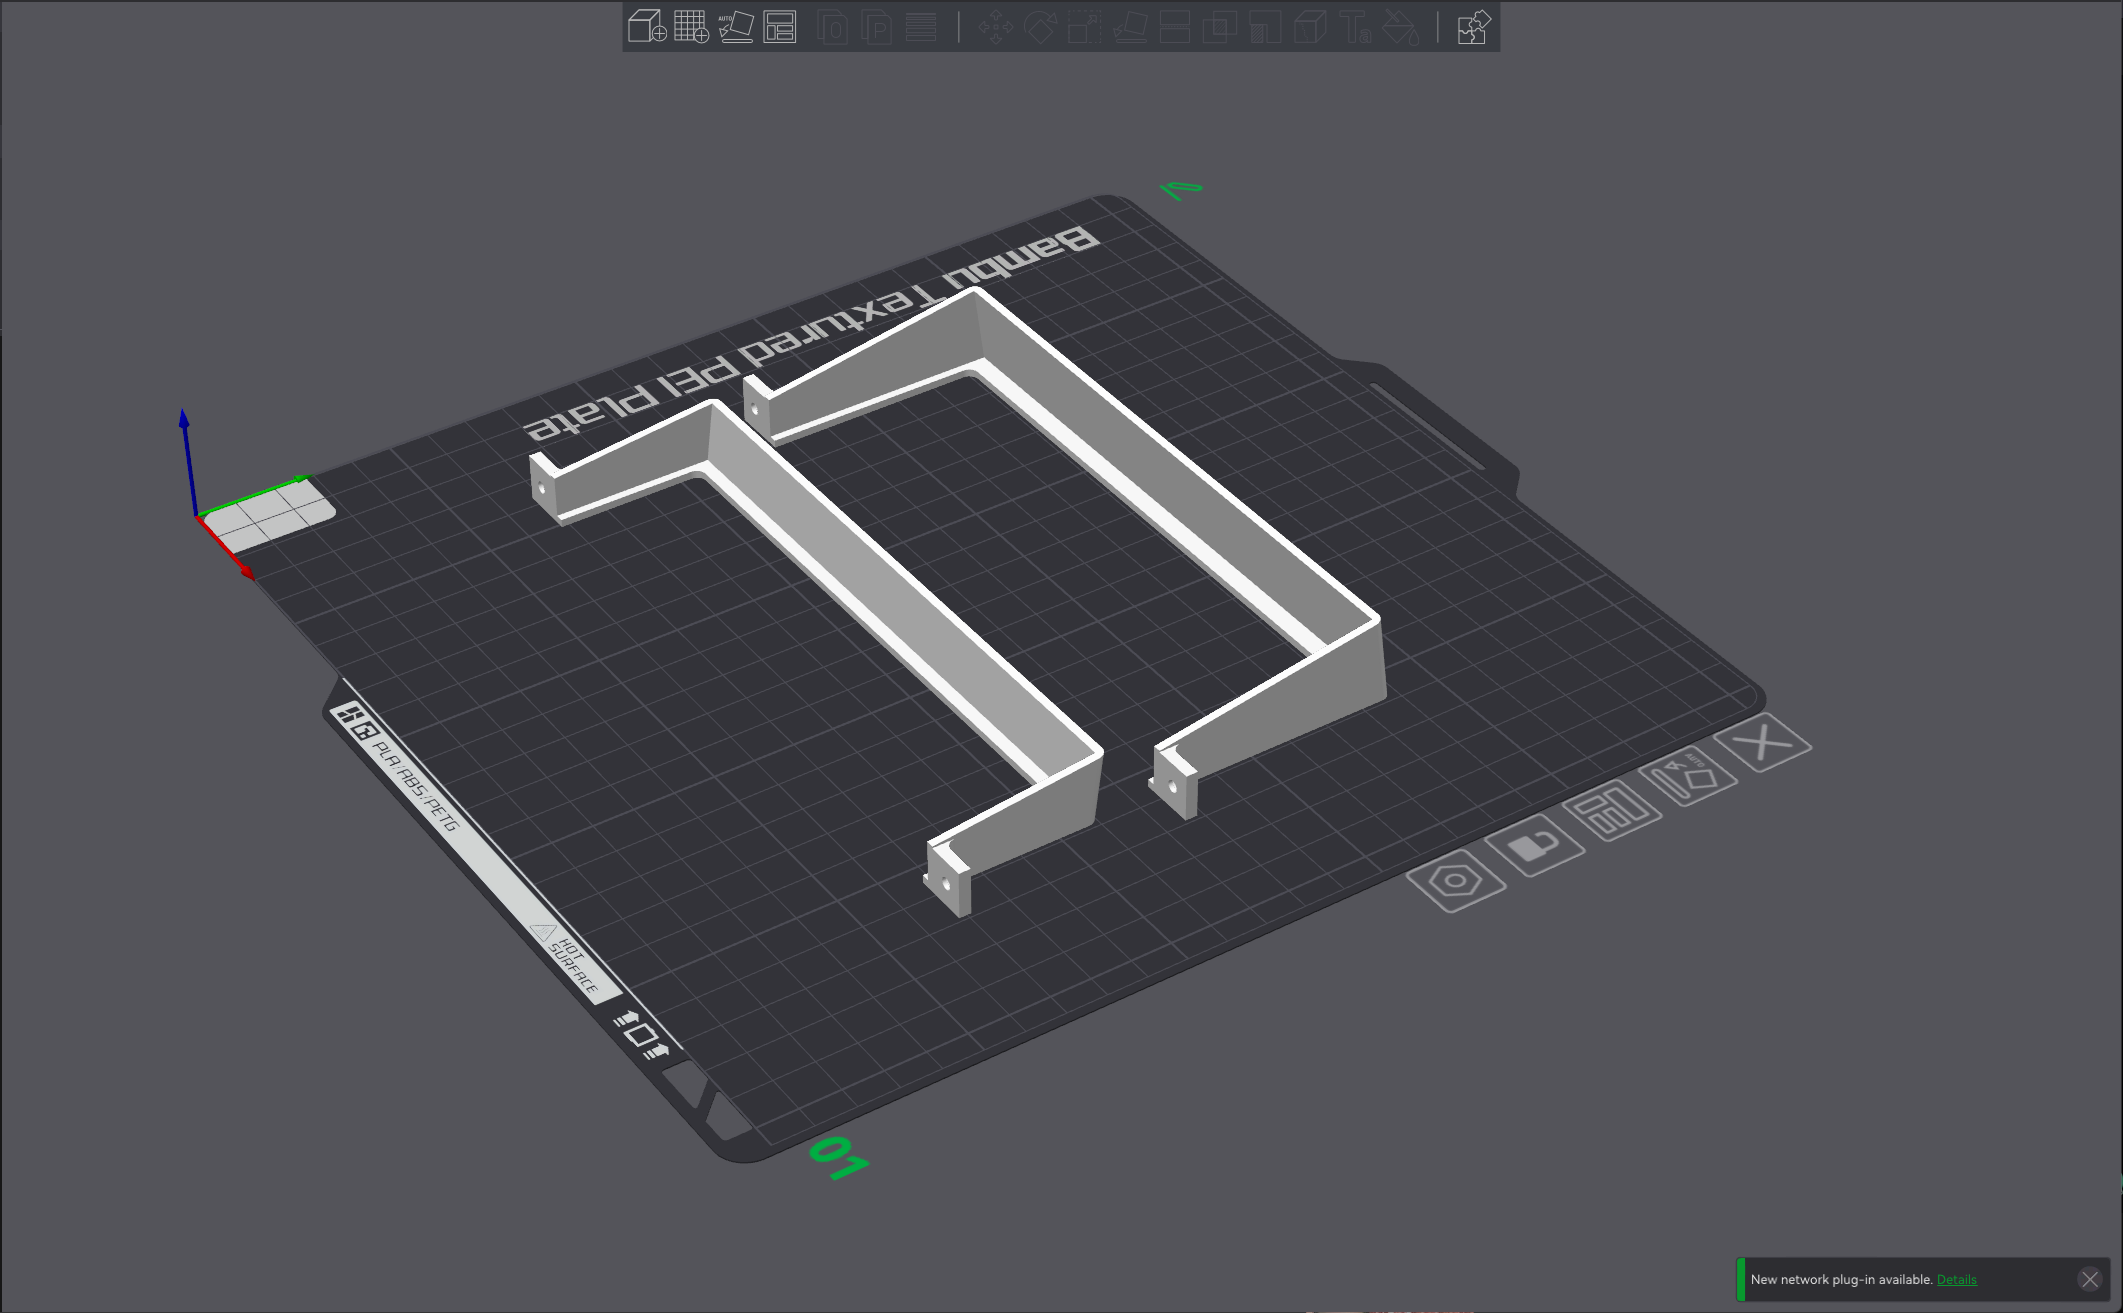Dismiss the network plug-in notification

coord(2089,1279)
